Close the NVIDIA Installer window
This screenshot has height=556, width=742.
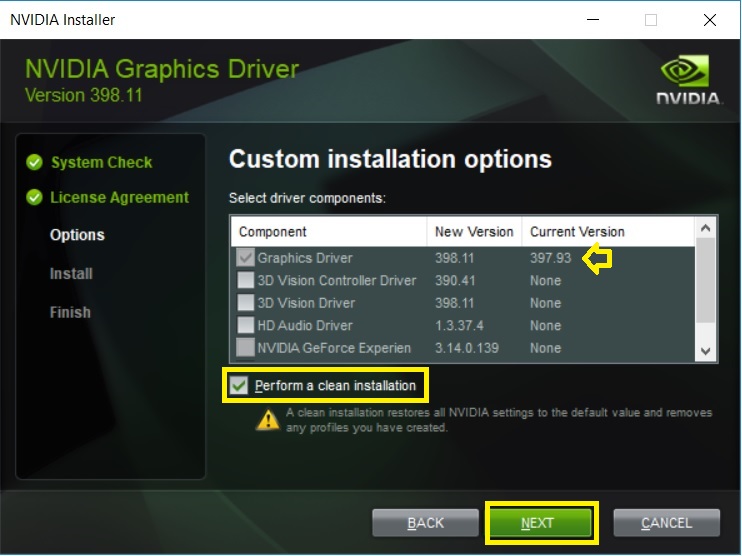point(710,20)
